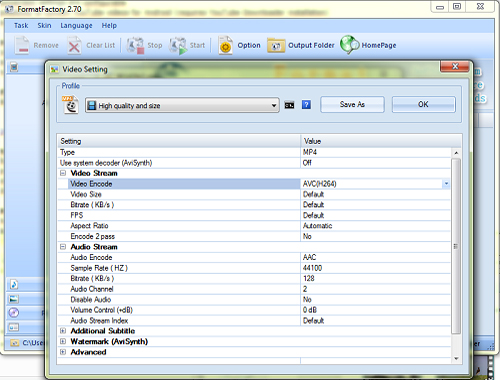
Task: Select the Use system decoder (AviSynth) row
Action: point(254,163)
